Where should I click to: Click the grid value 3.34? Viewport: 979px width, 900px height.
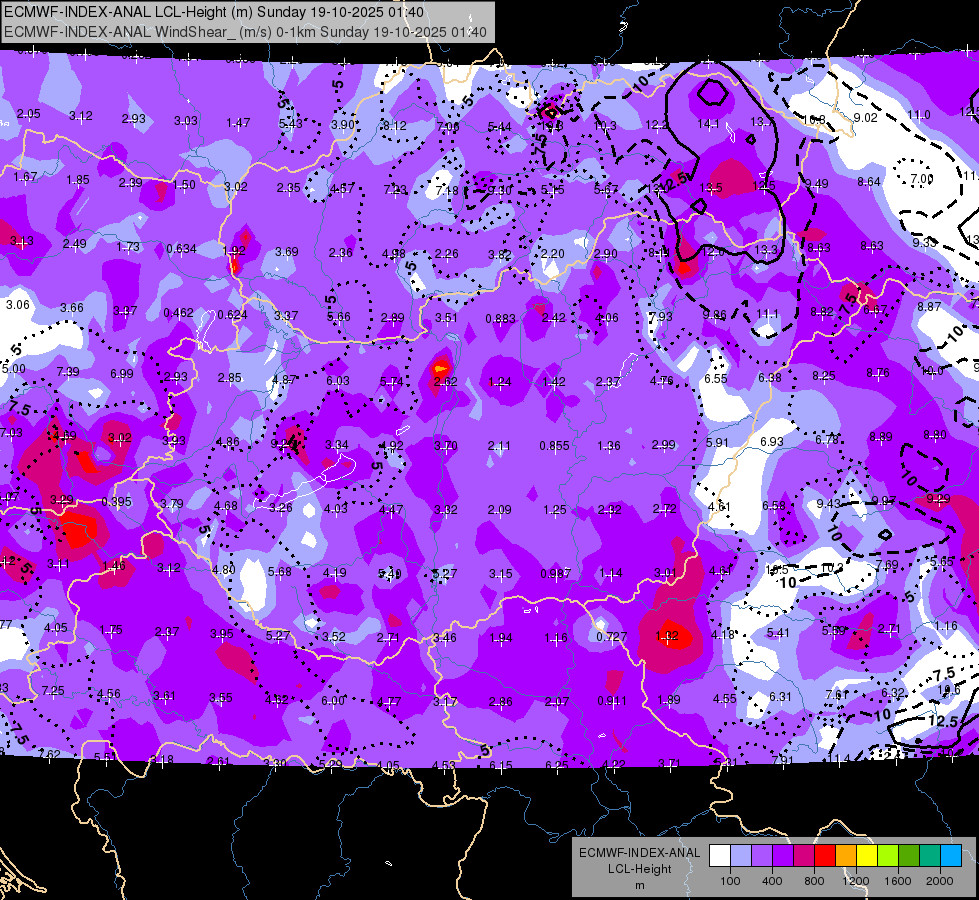click(337, 445)
